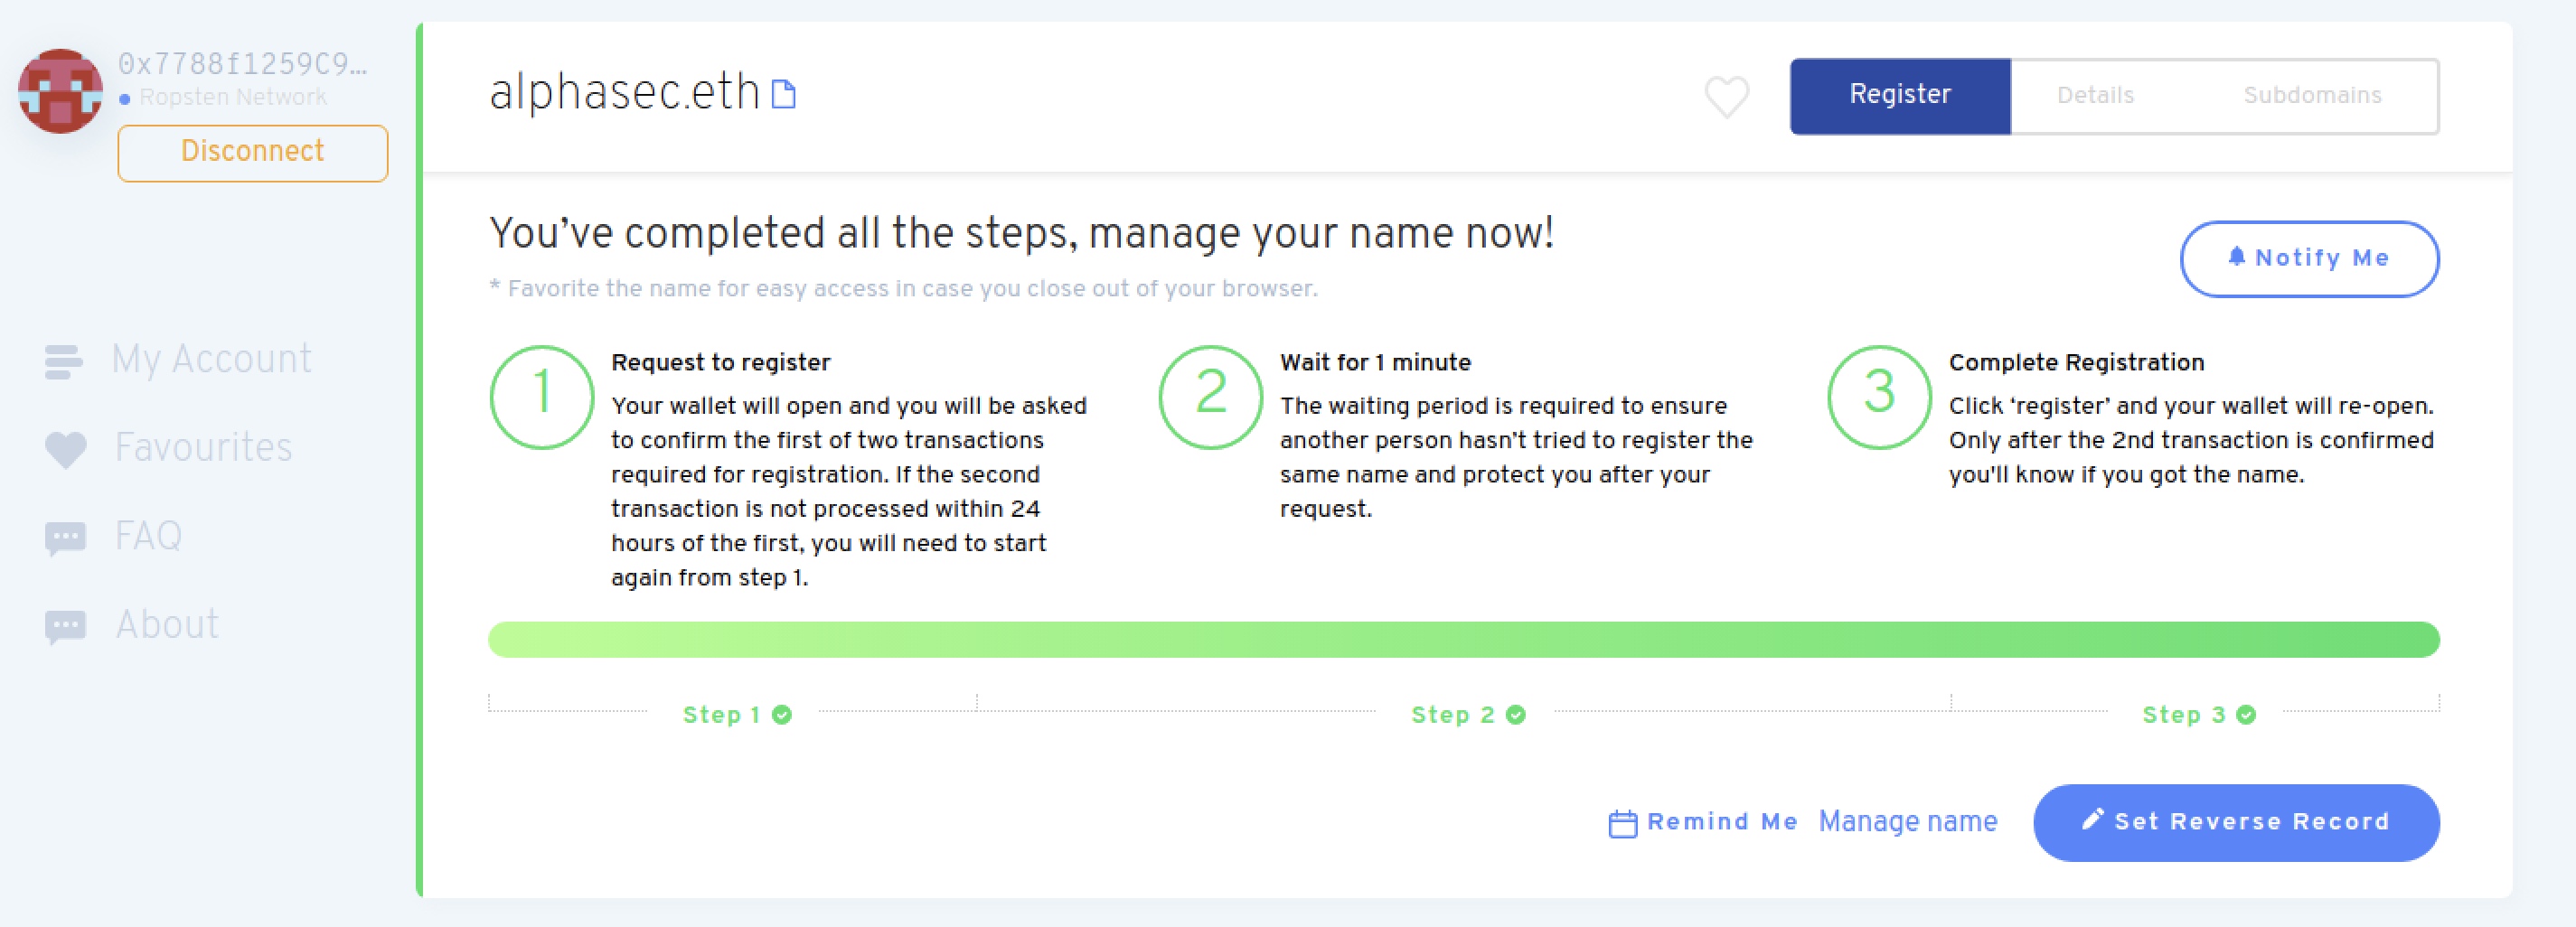Screen dimensions: 2576x927
Task: Click the About chat bubble icon
Action: (x=65, y=627)
